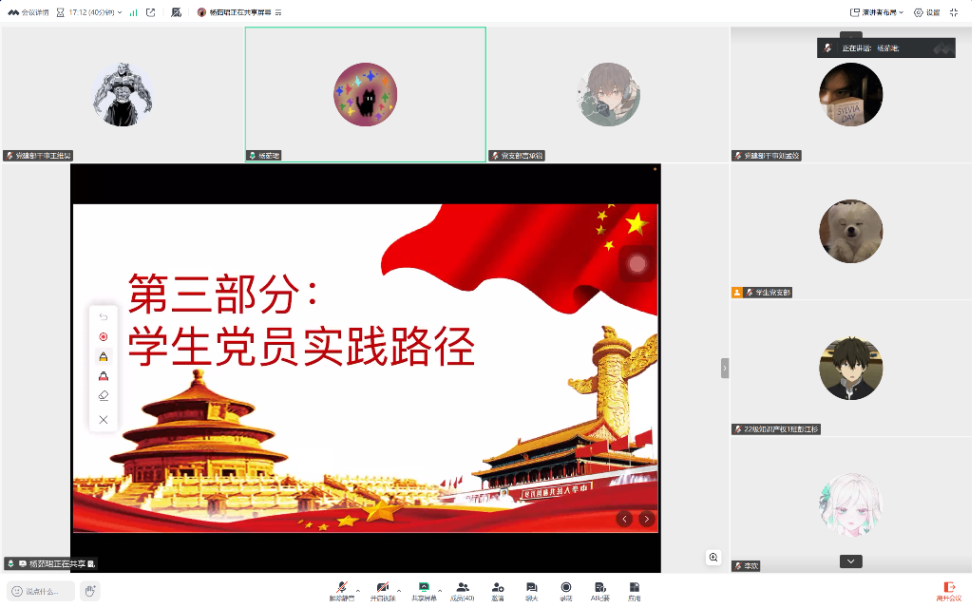The height and width of the screenshot is (608, 972).
Task: Click the chat message input field
Action: pos(45,590)
